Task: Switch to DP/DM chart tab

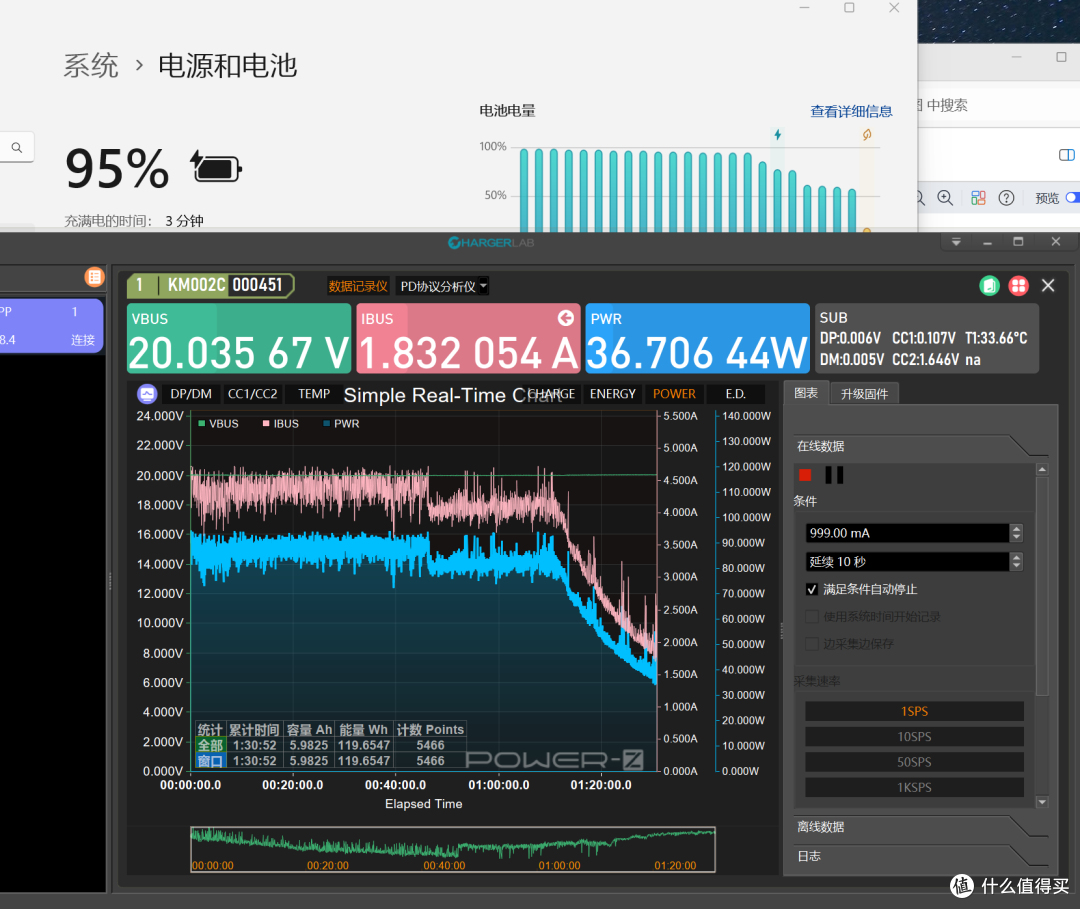Action: pyautogui.click(x=191, y=394)
